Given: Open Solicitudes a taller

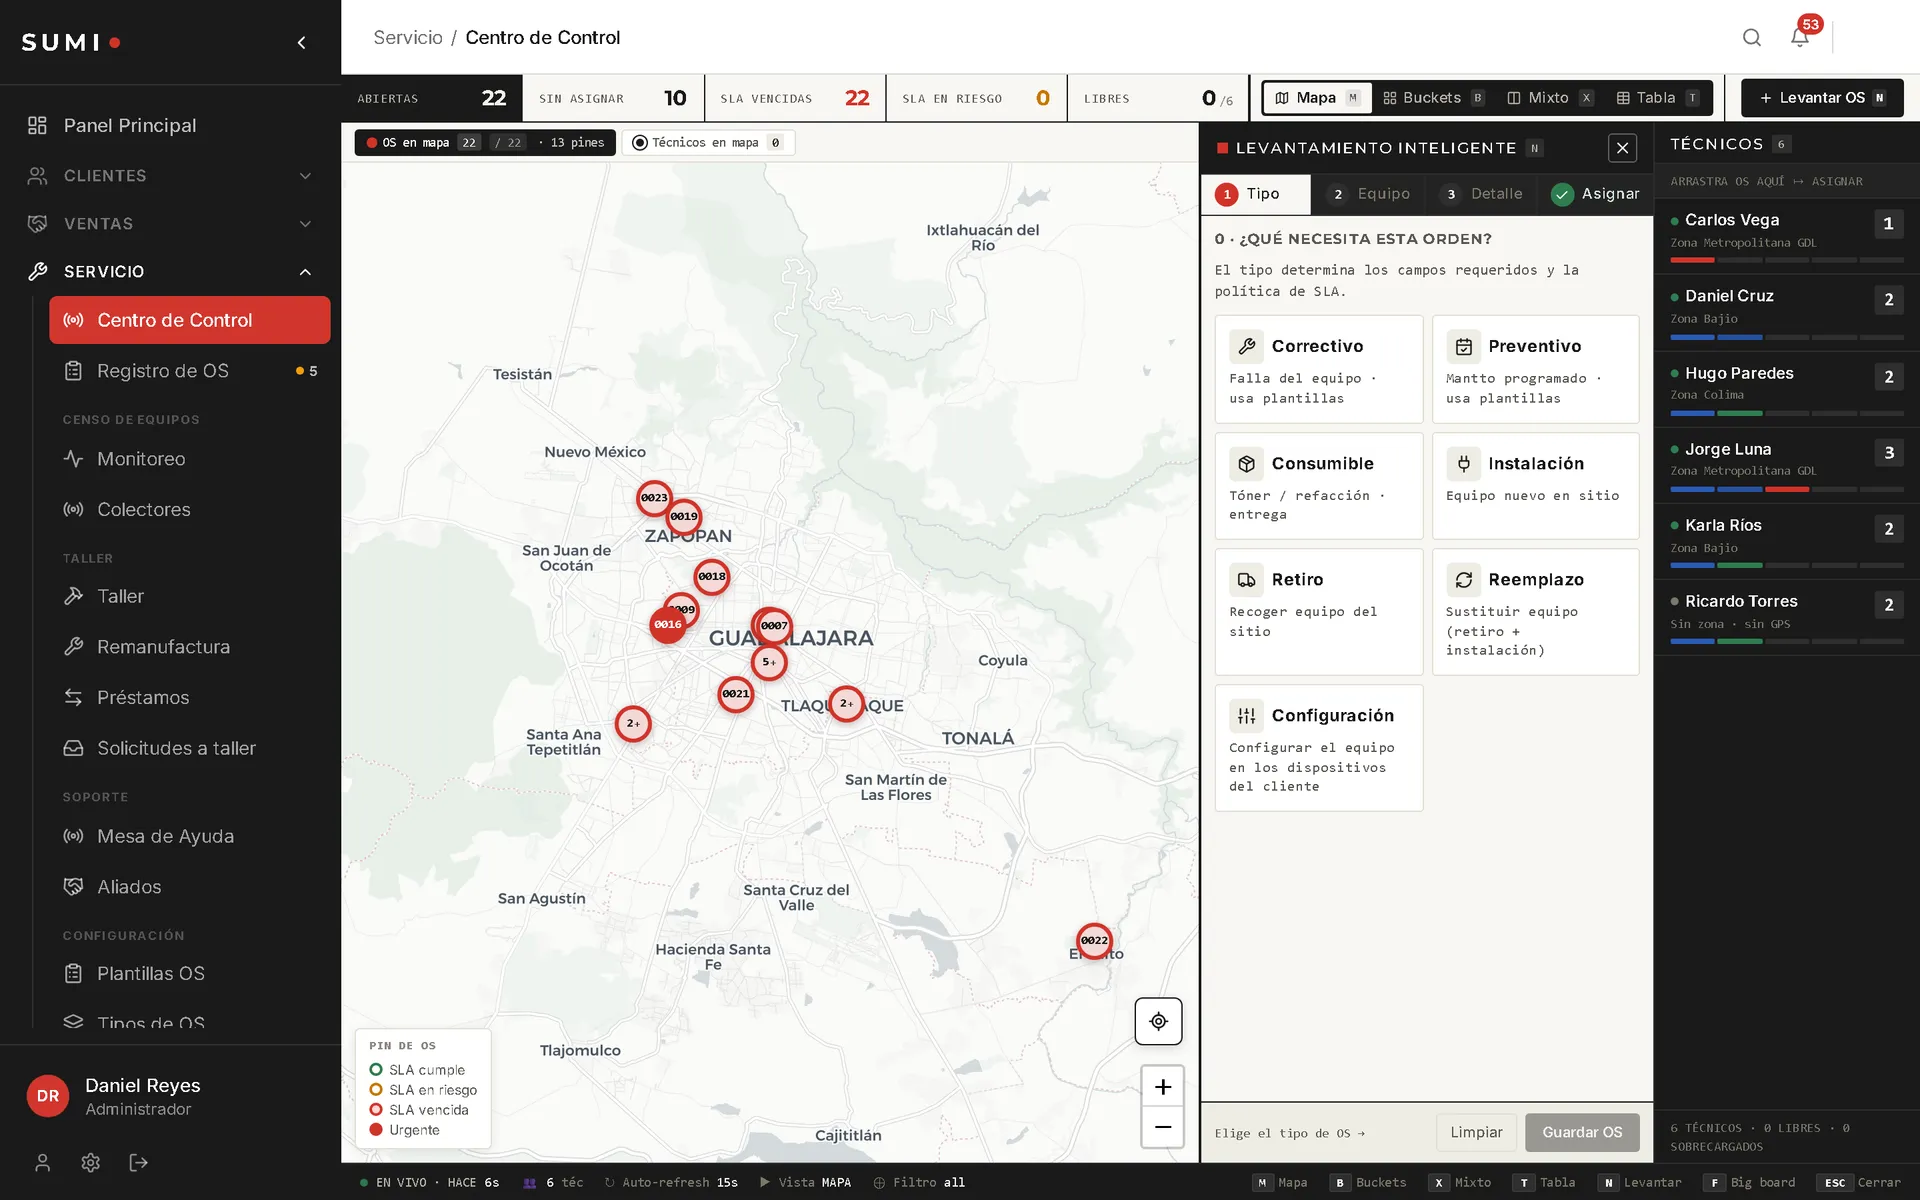Looking at the screenshot, I should [189, 748].
